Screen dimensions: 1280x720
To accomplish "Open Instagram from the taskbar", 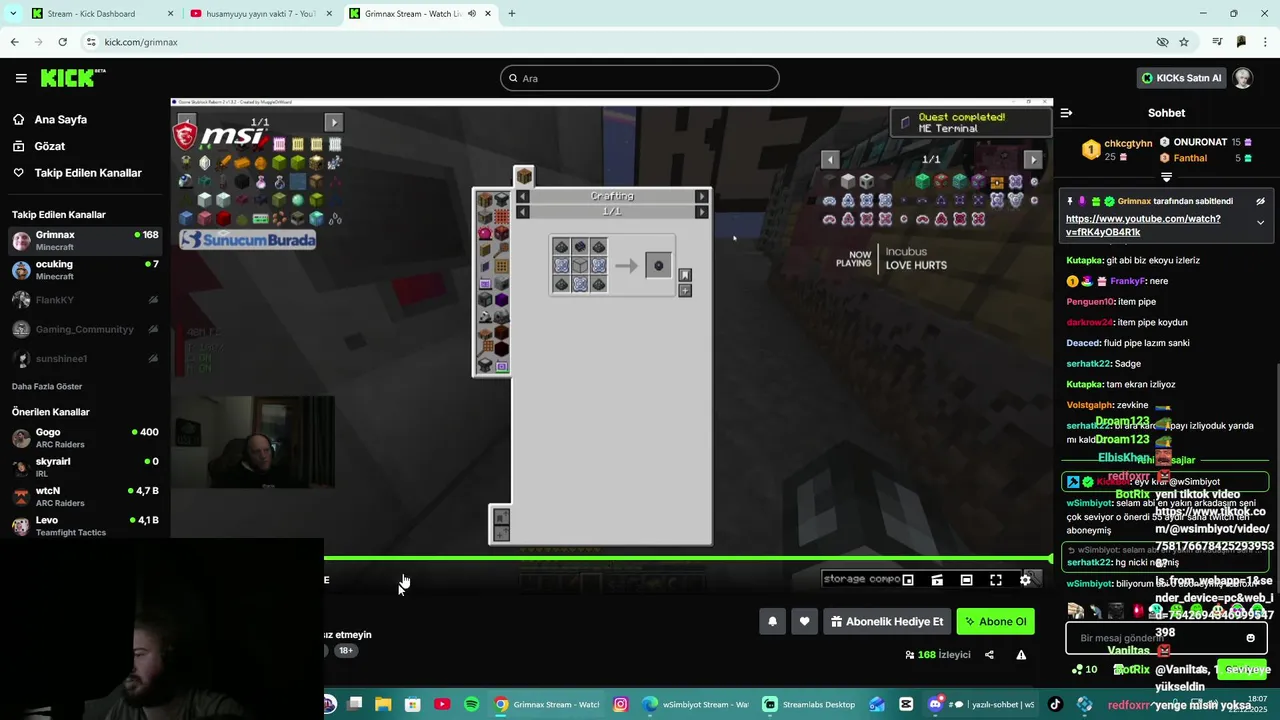I will pos(620,704).
